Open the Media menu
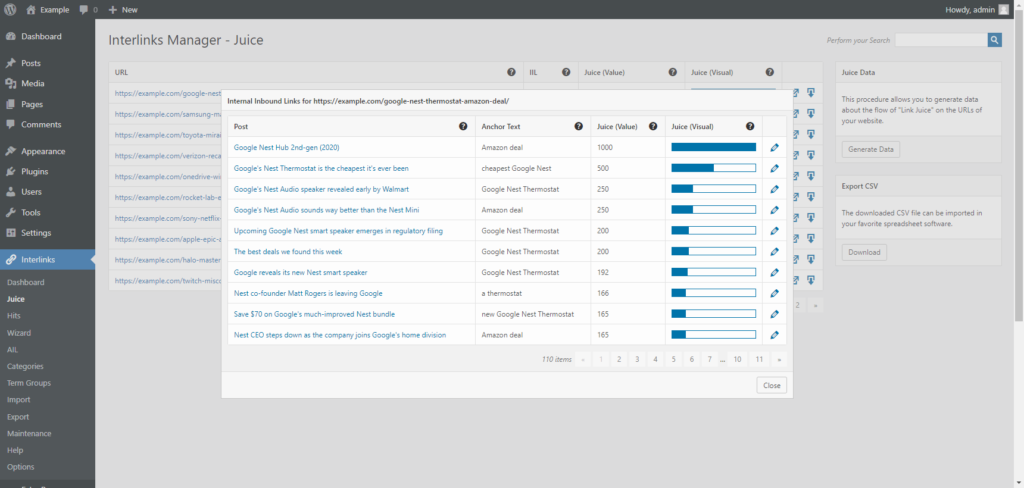Screen dimensions: 1024x488 coord(33,84)
